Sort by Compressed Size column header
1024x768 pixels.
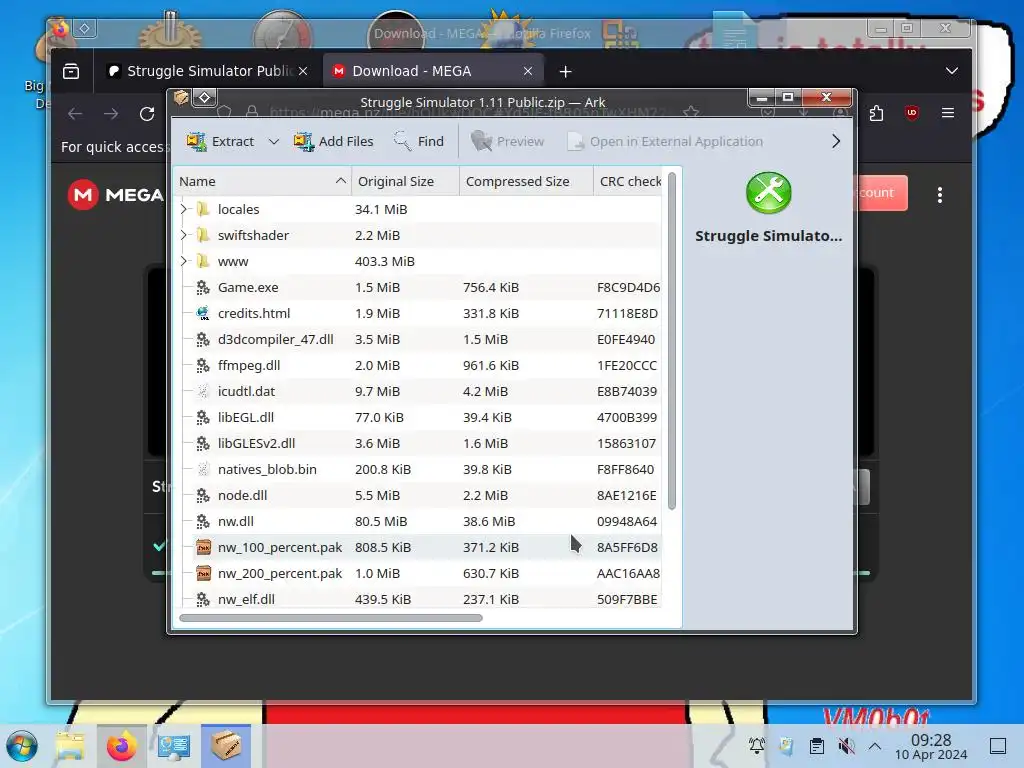point(526,182)
